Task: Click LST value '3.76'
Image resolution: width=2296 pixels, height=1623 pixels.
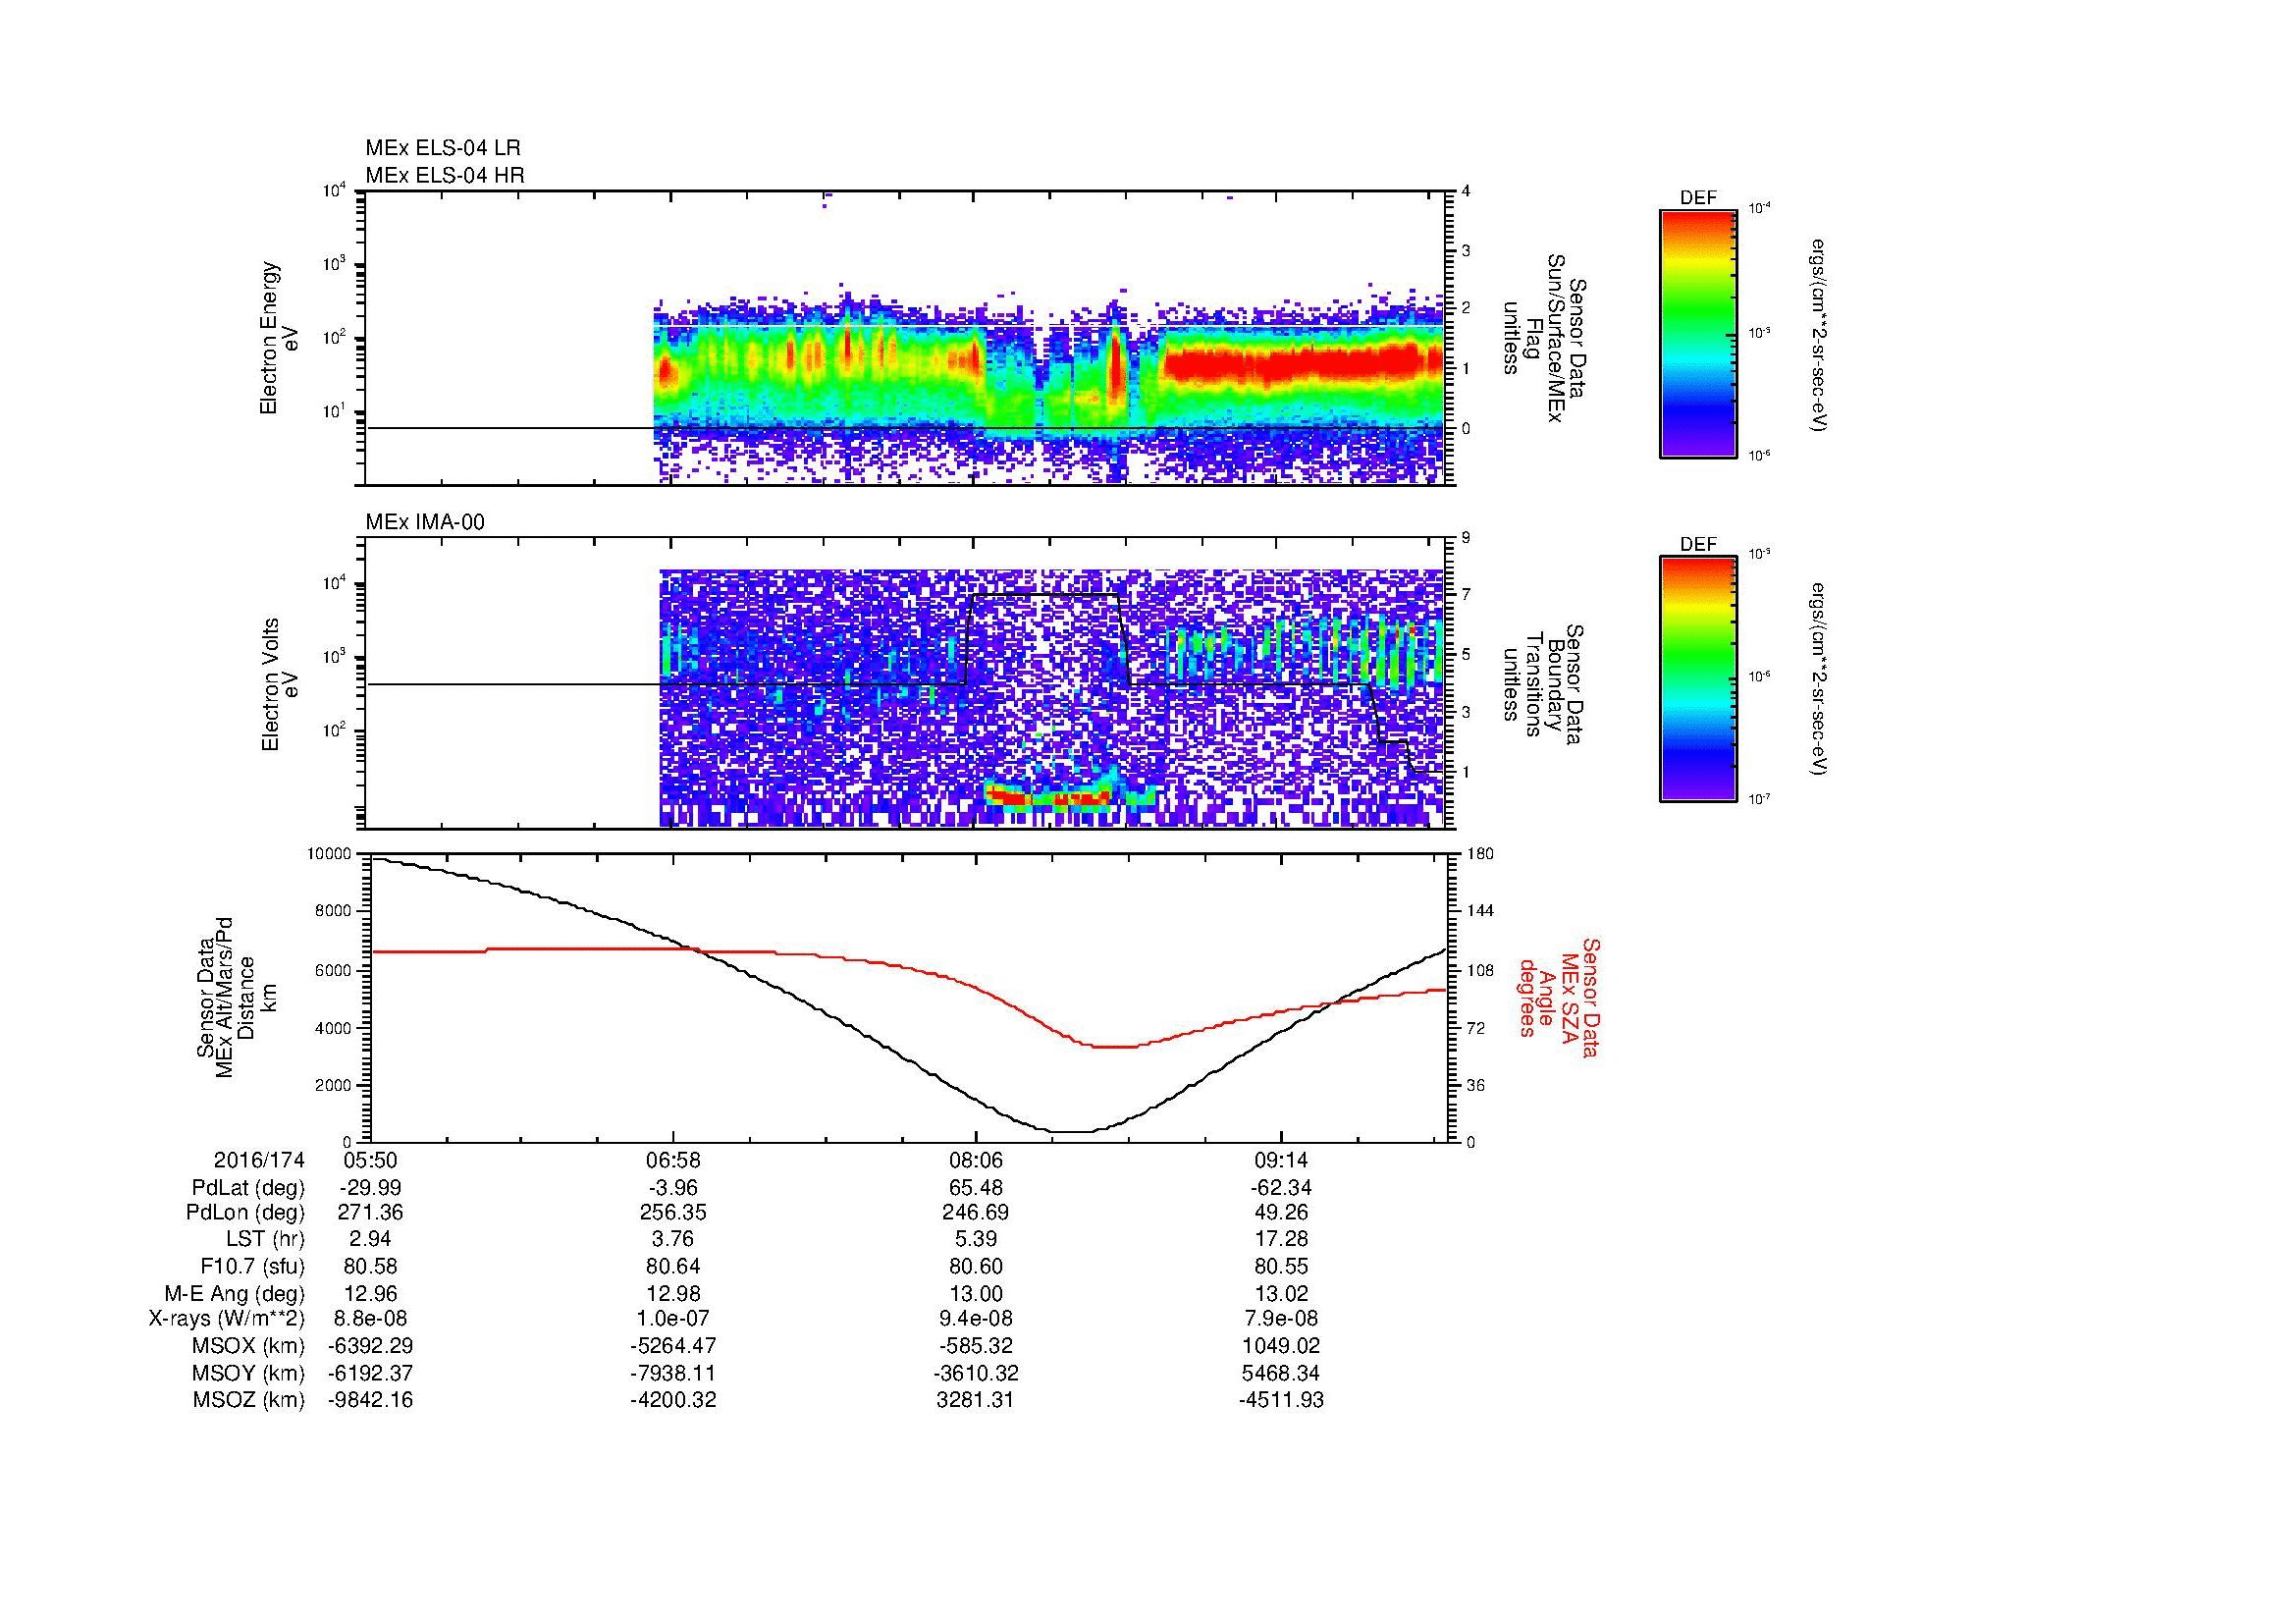Action: pyautogui.click(x=673, y=1240)
